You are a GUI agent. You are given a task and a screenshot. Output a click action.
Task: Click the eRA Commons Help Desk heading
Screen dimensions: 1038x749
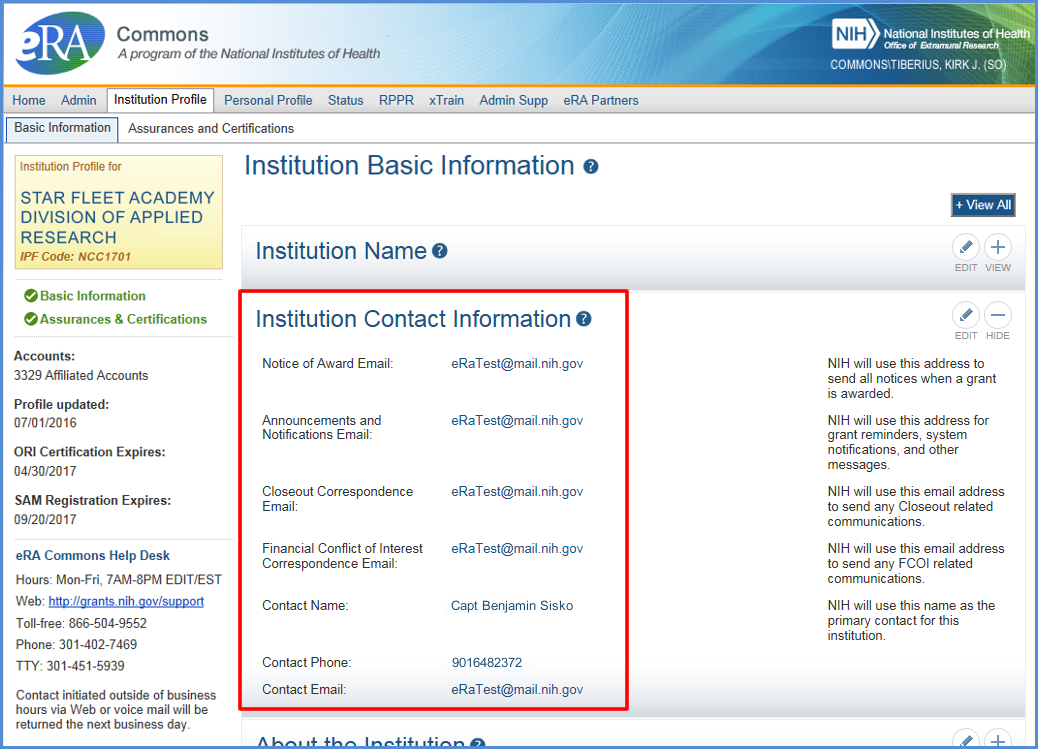[93, 556]
